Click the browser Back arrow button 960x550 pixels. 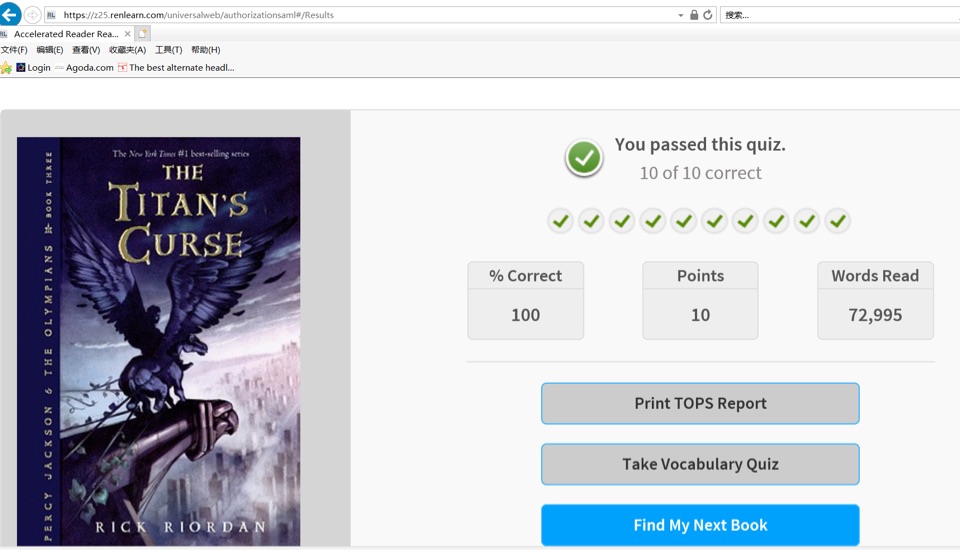10,14
